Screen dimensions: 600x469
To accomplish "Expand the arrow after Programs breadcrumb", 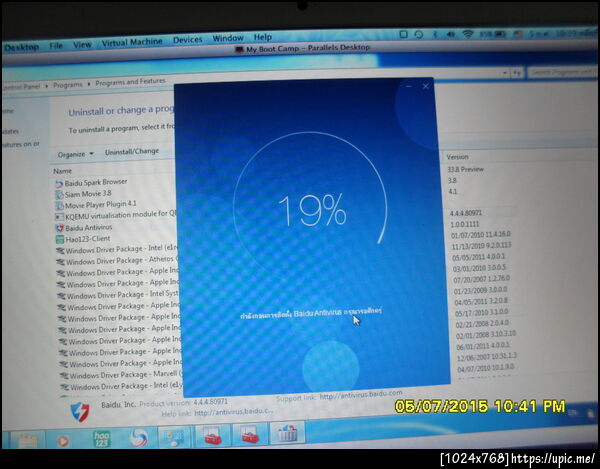I will (x=89, y=84).
